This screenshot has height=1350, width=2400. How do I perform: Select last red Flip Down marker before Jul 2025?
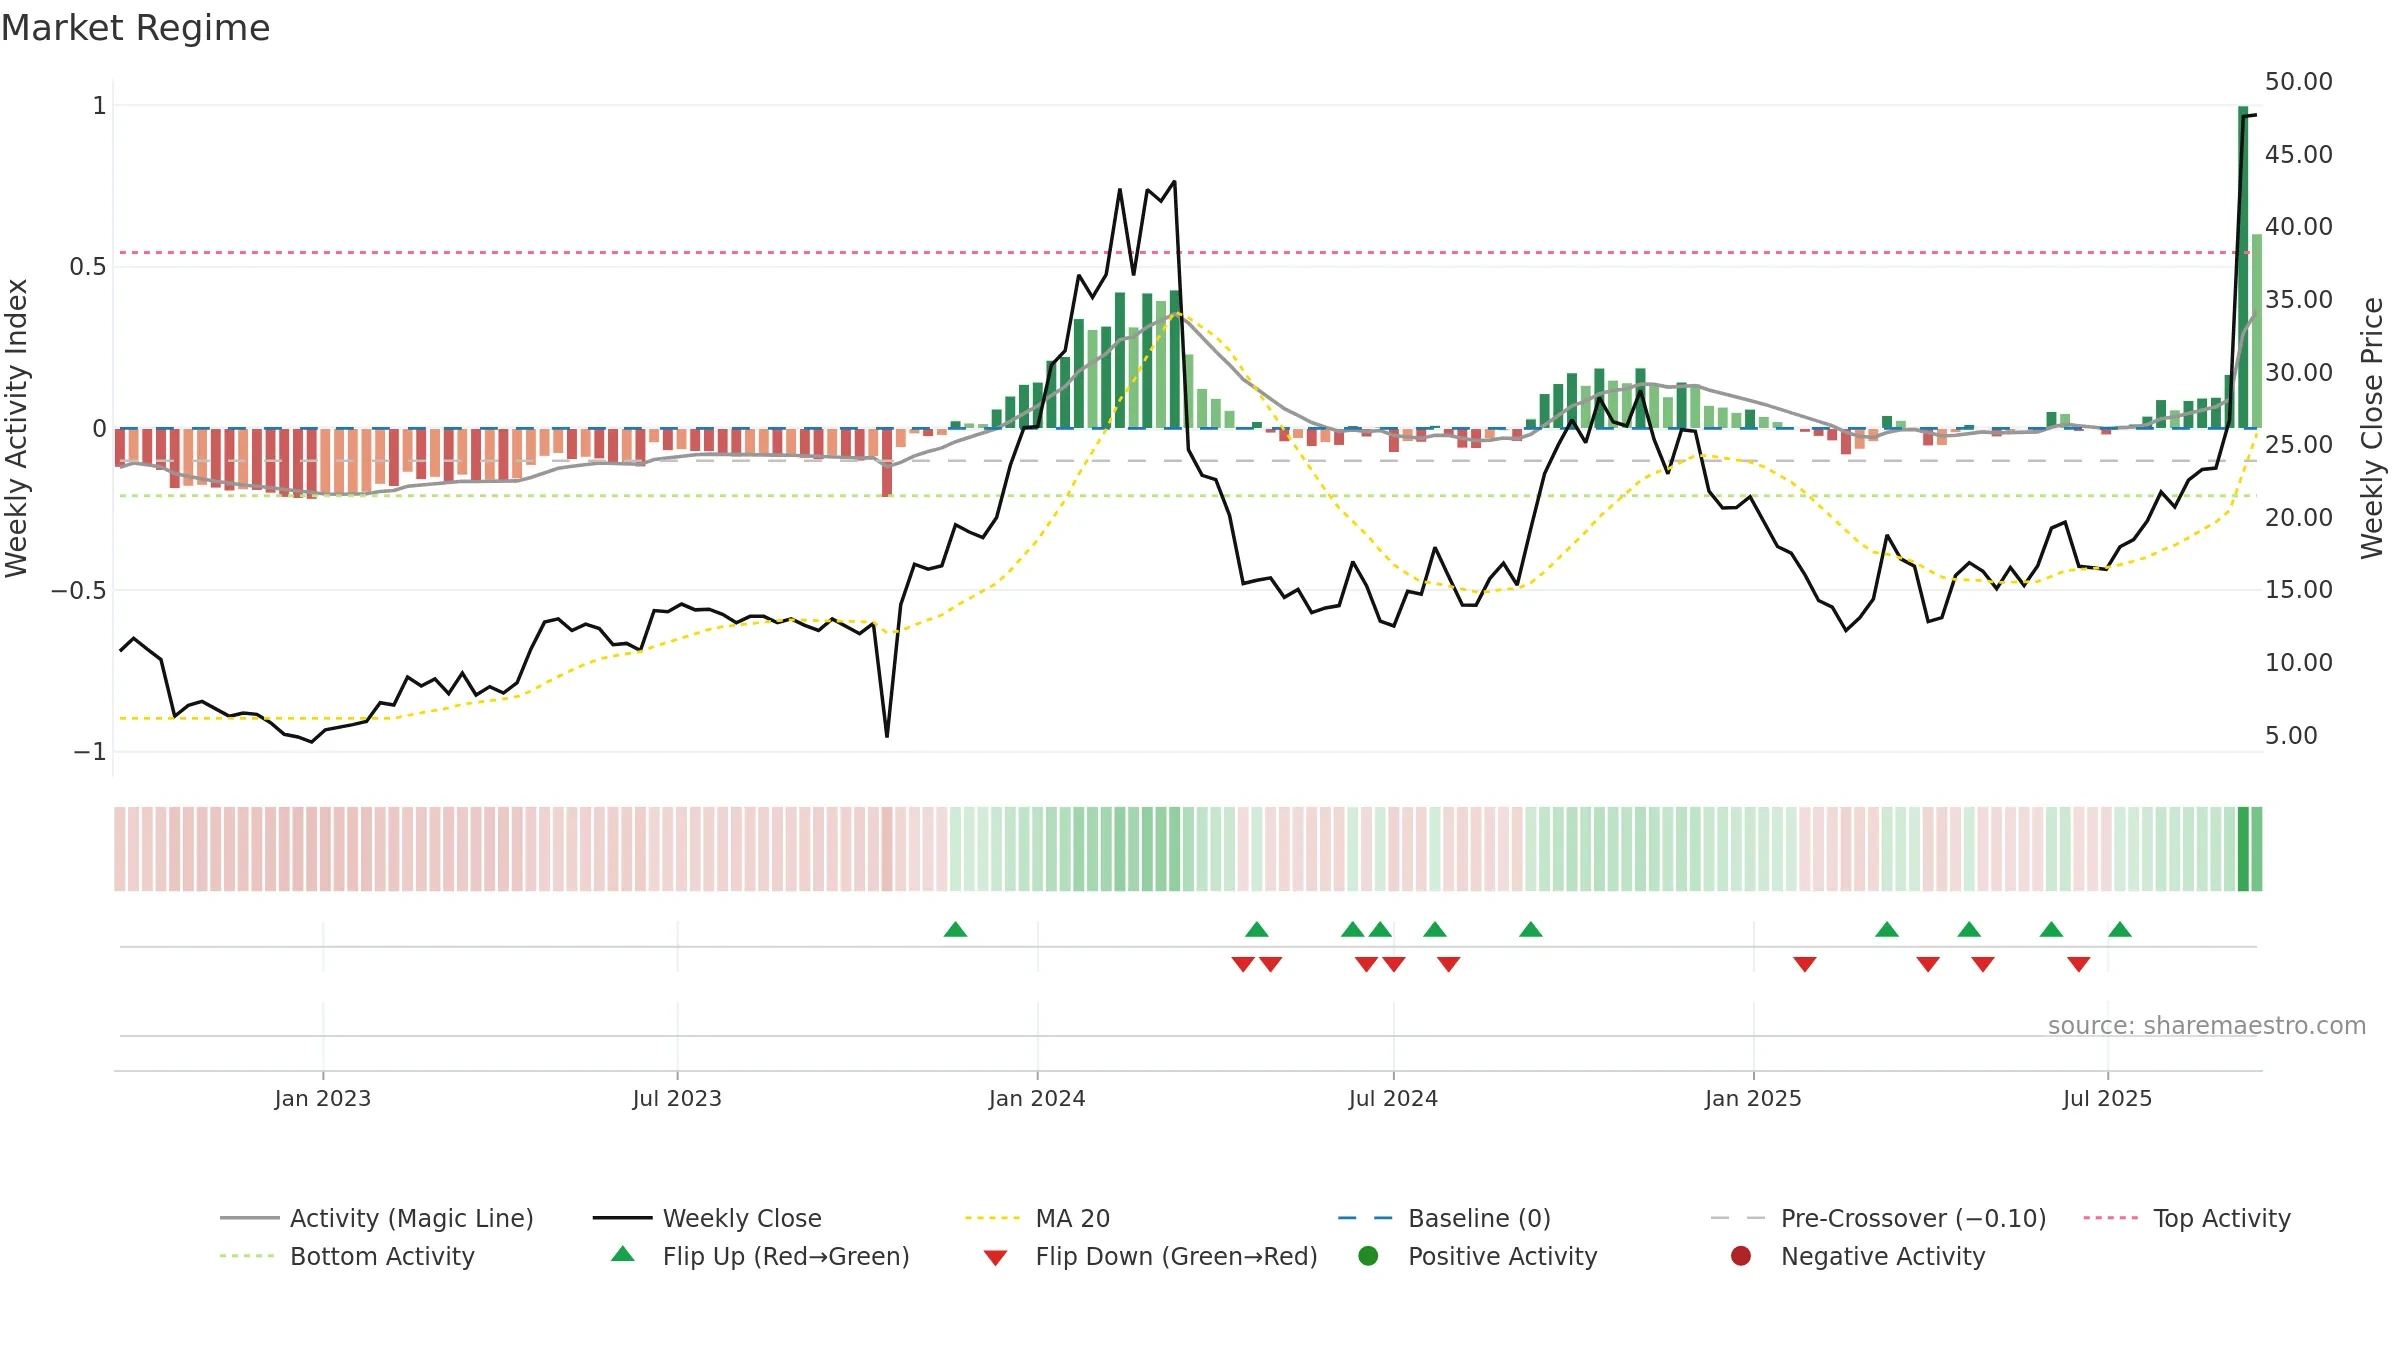[2079, 964]
